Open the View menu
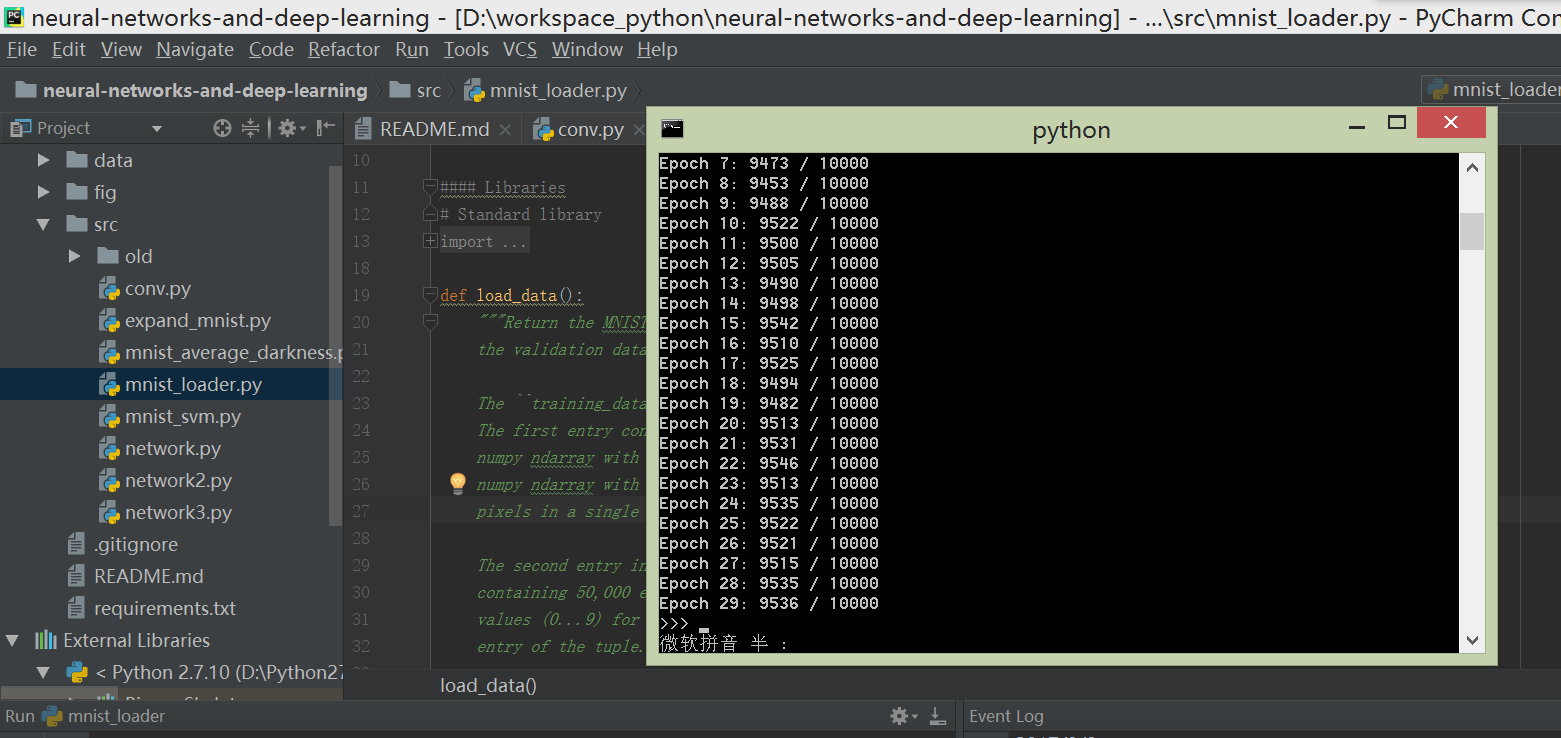Screen dimensions: 1561x738 pyautogui.click(x=122, y=49)
